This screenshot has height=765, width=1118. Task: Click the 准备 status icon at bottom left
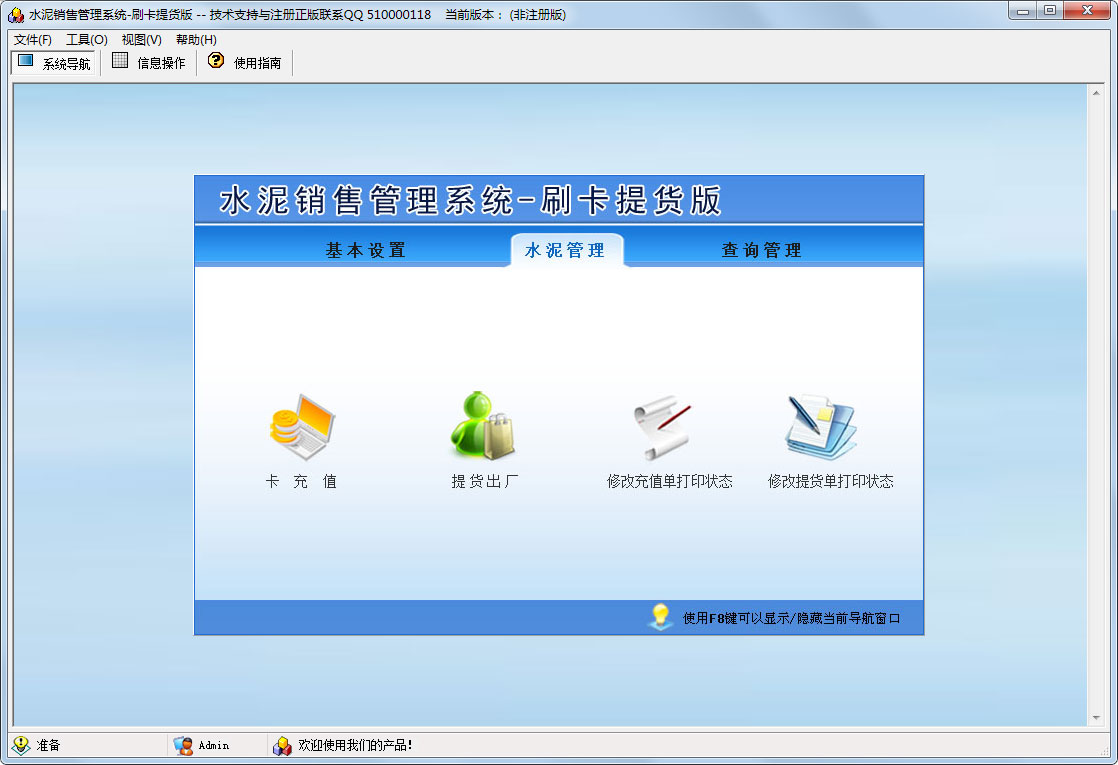(x=21, y=746)
